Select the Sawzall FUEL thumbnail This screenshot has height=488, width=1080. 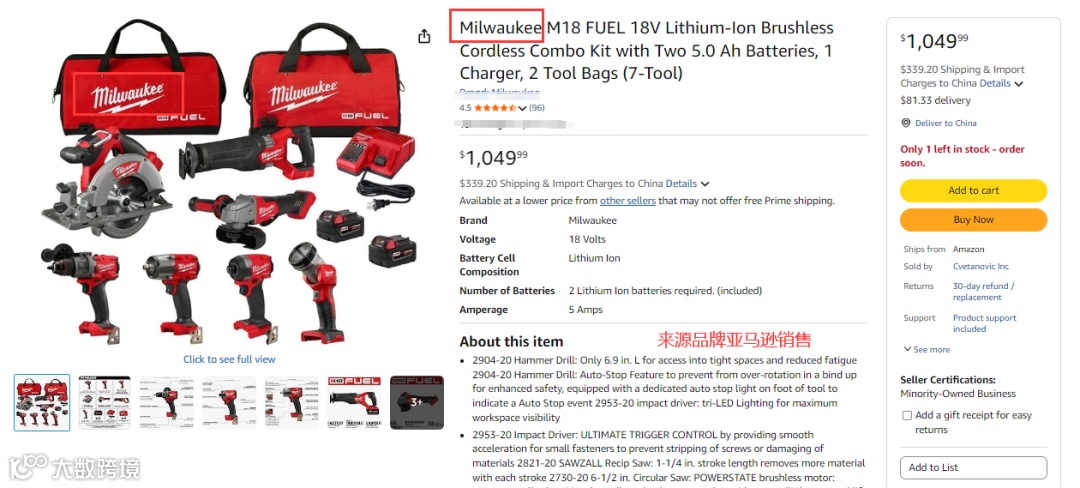pyautogui.click(x=354, y=403)
